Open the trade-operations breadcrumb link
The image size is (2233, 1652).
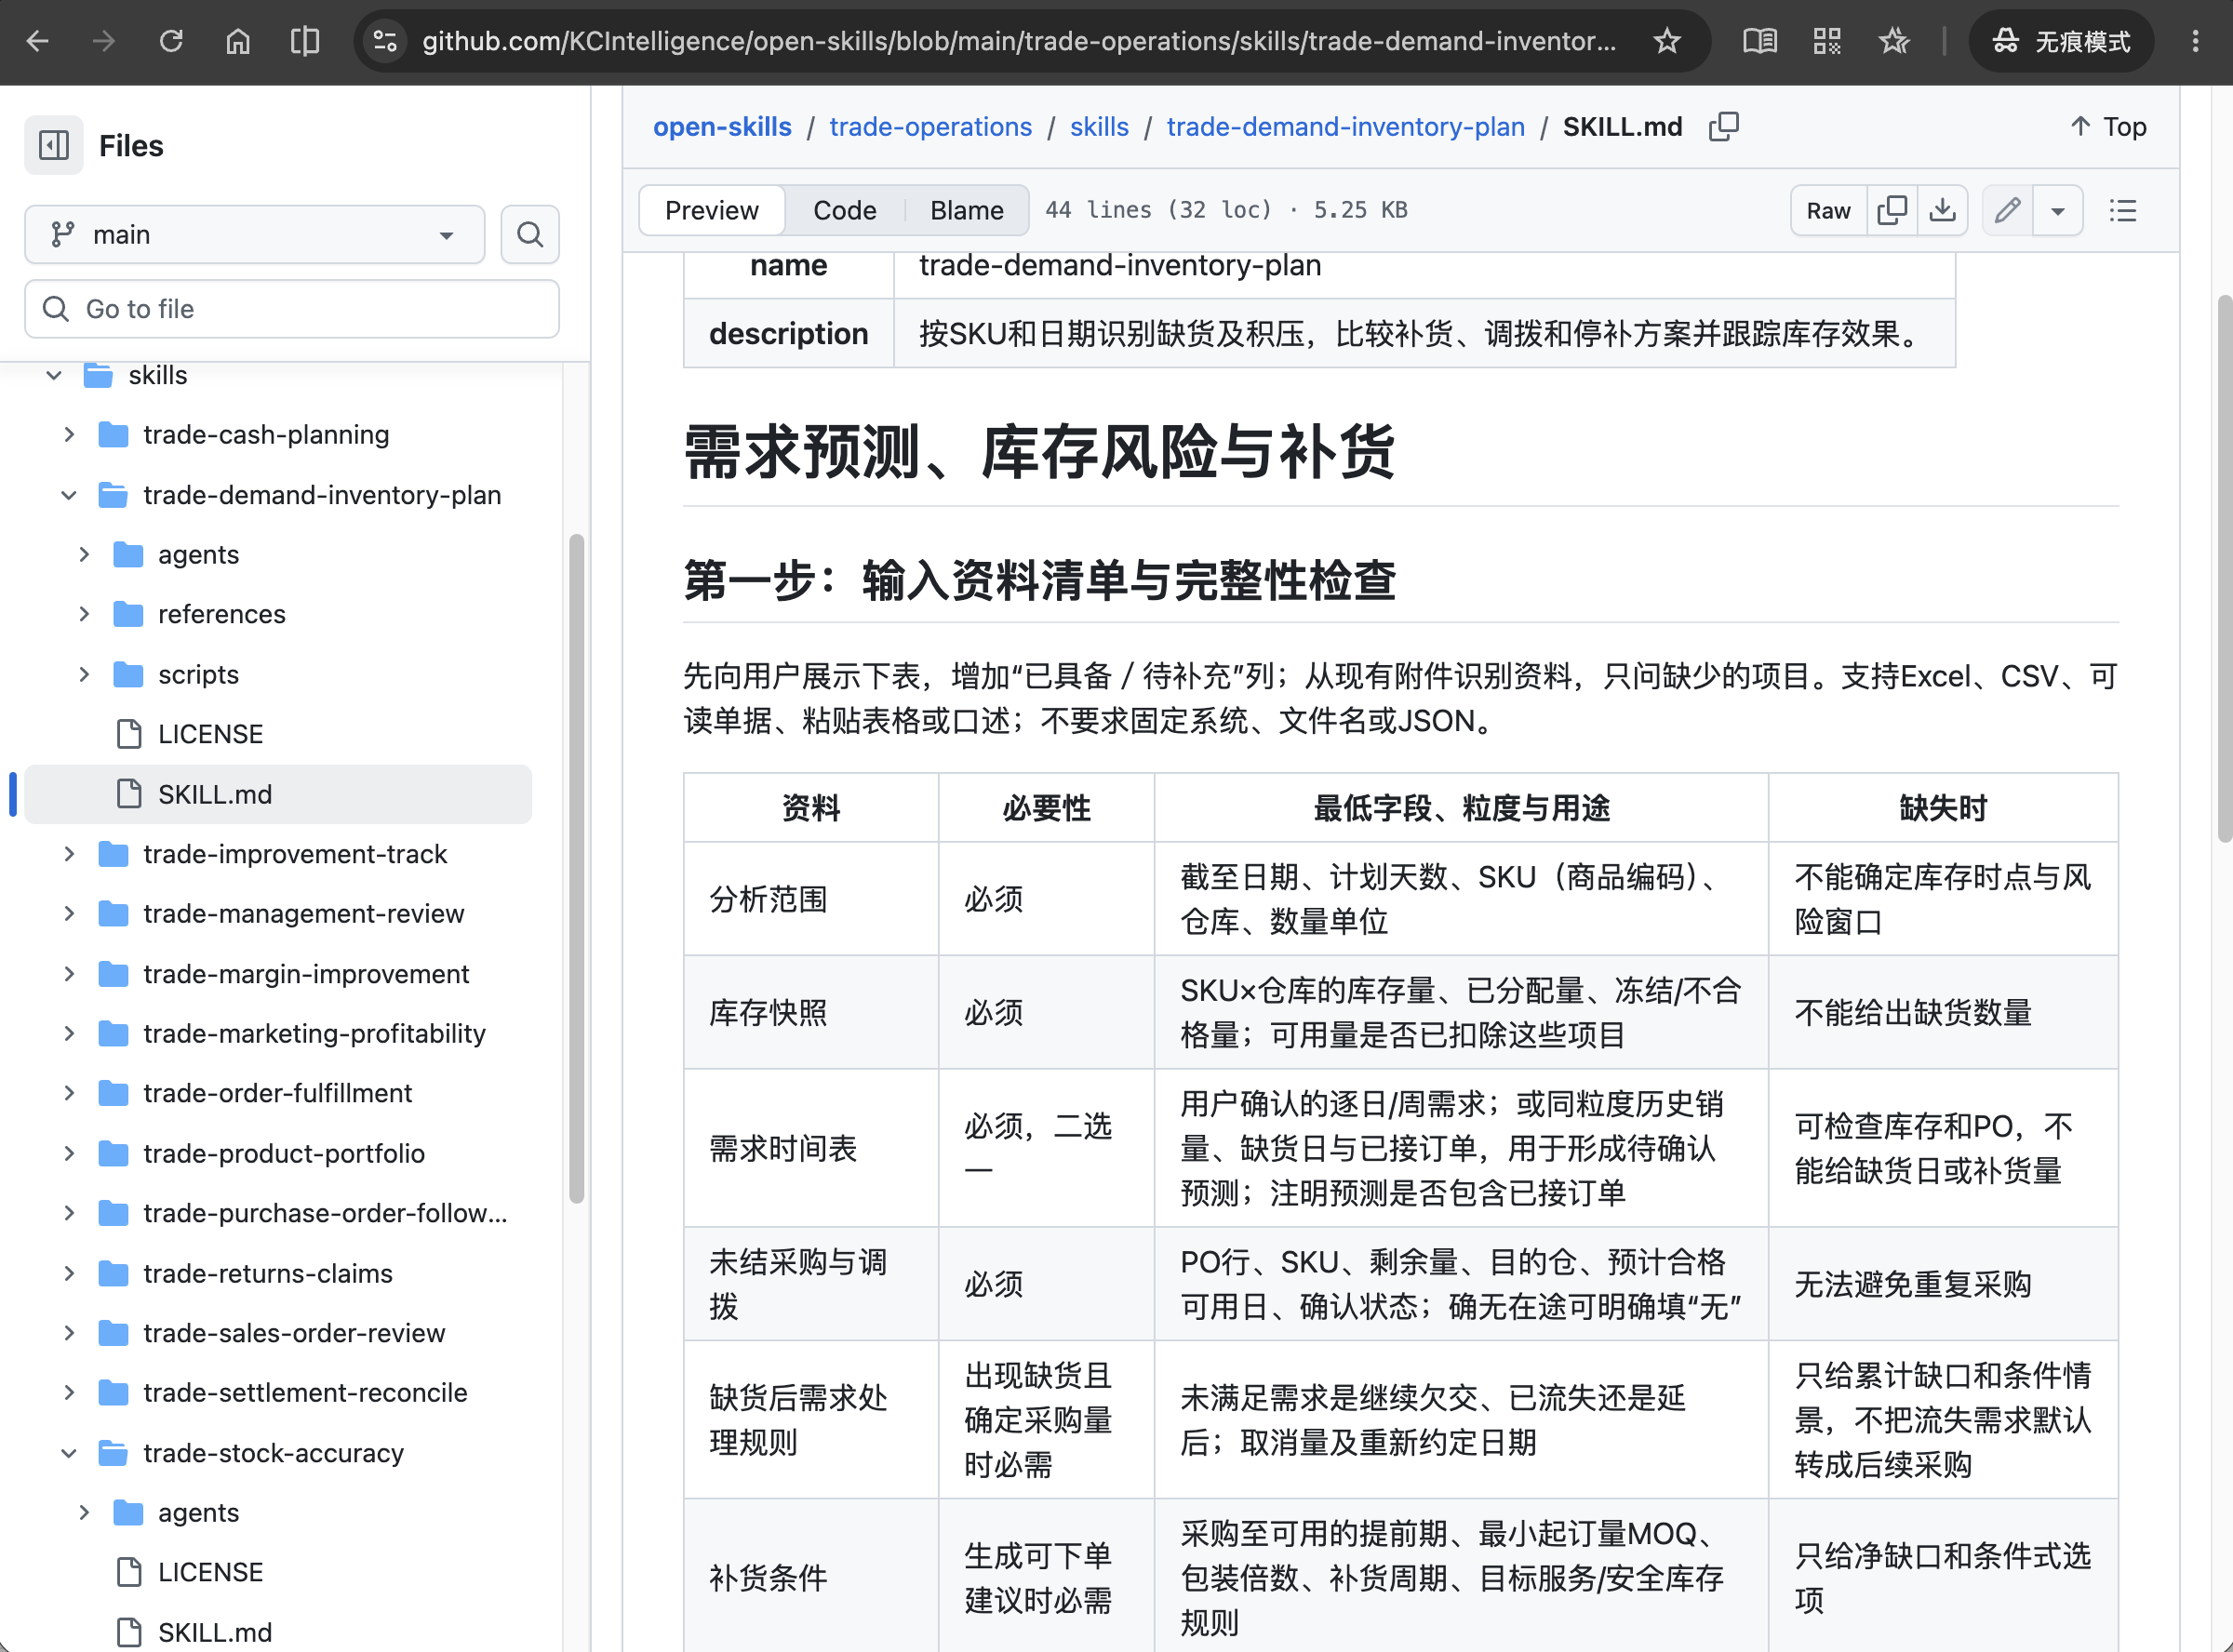pyautogui.click(x=930, y=127)
